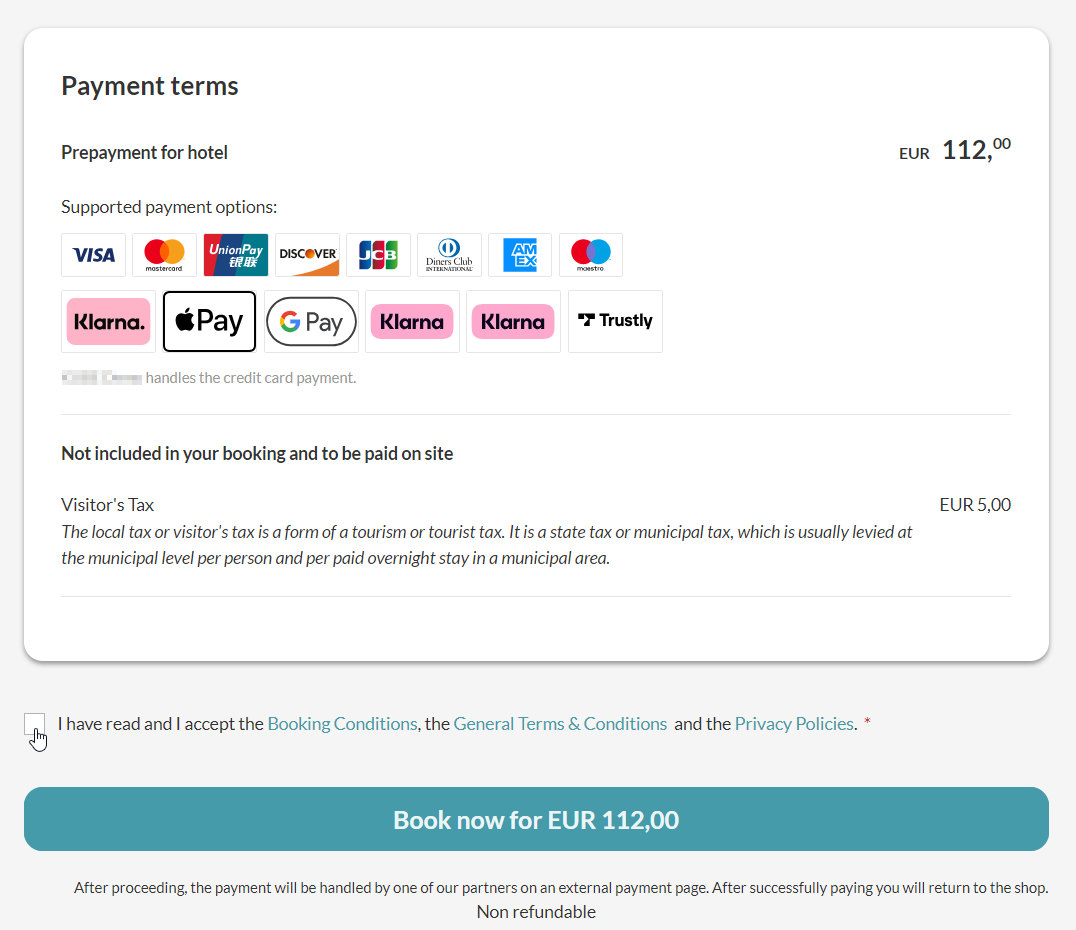The height and width of the screenshot is (930, 1076).
Task: Select the Apple Pay option
Action: 209,321
